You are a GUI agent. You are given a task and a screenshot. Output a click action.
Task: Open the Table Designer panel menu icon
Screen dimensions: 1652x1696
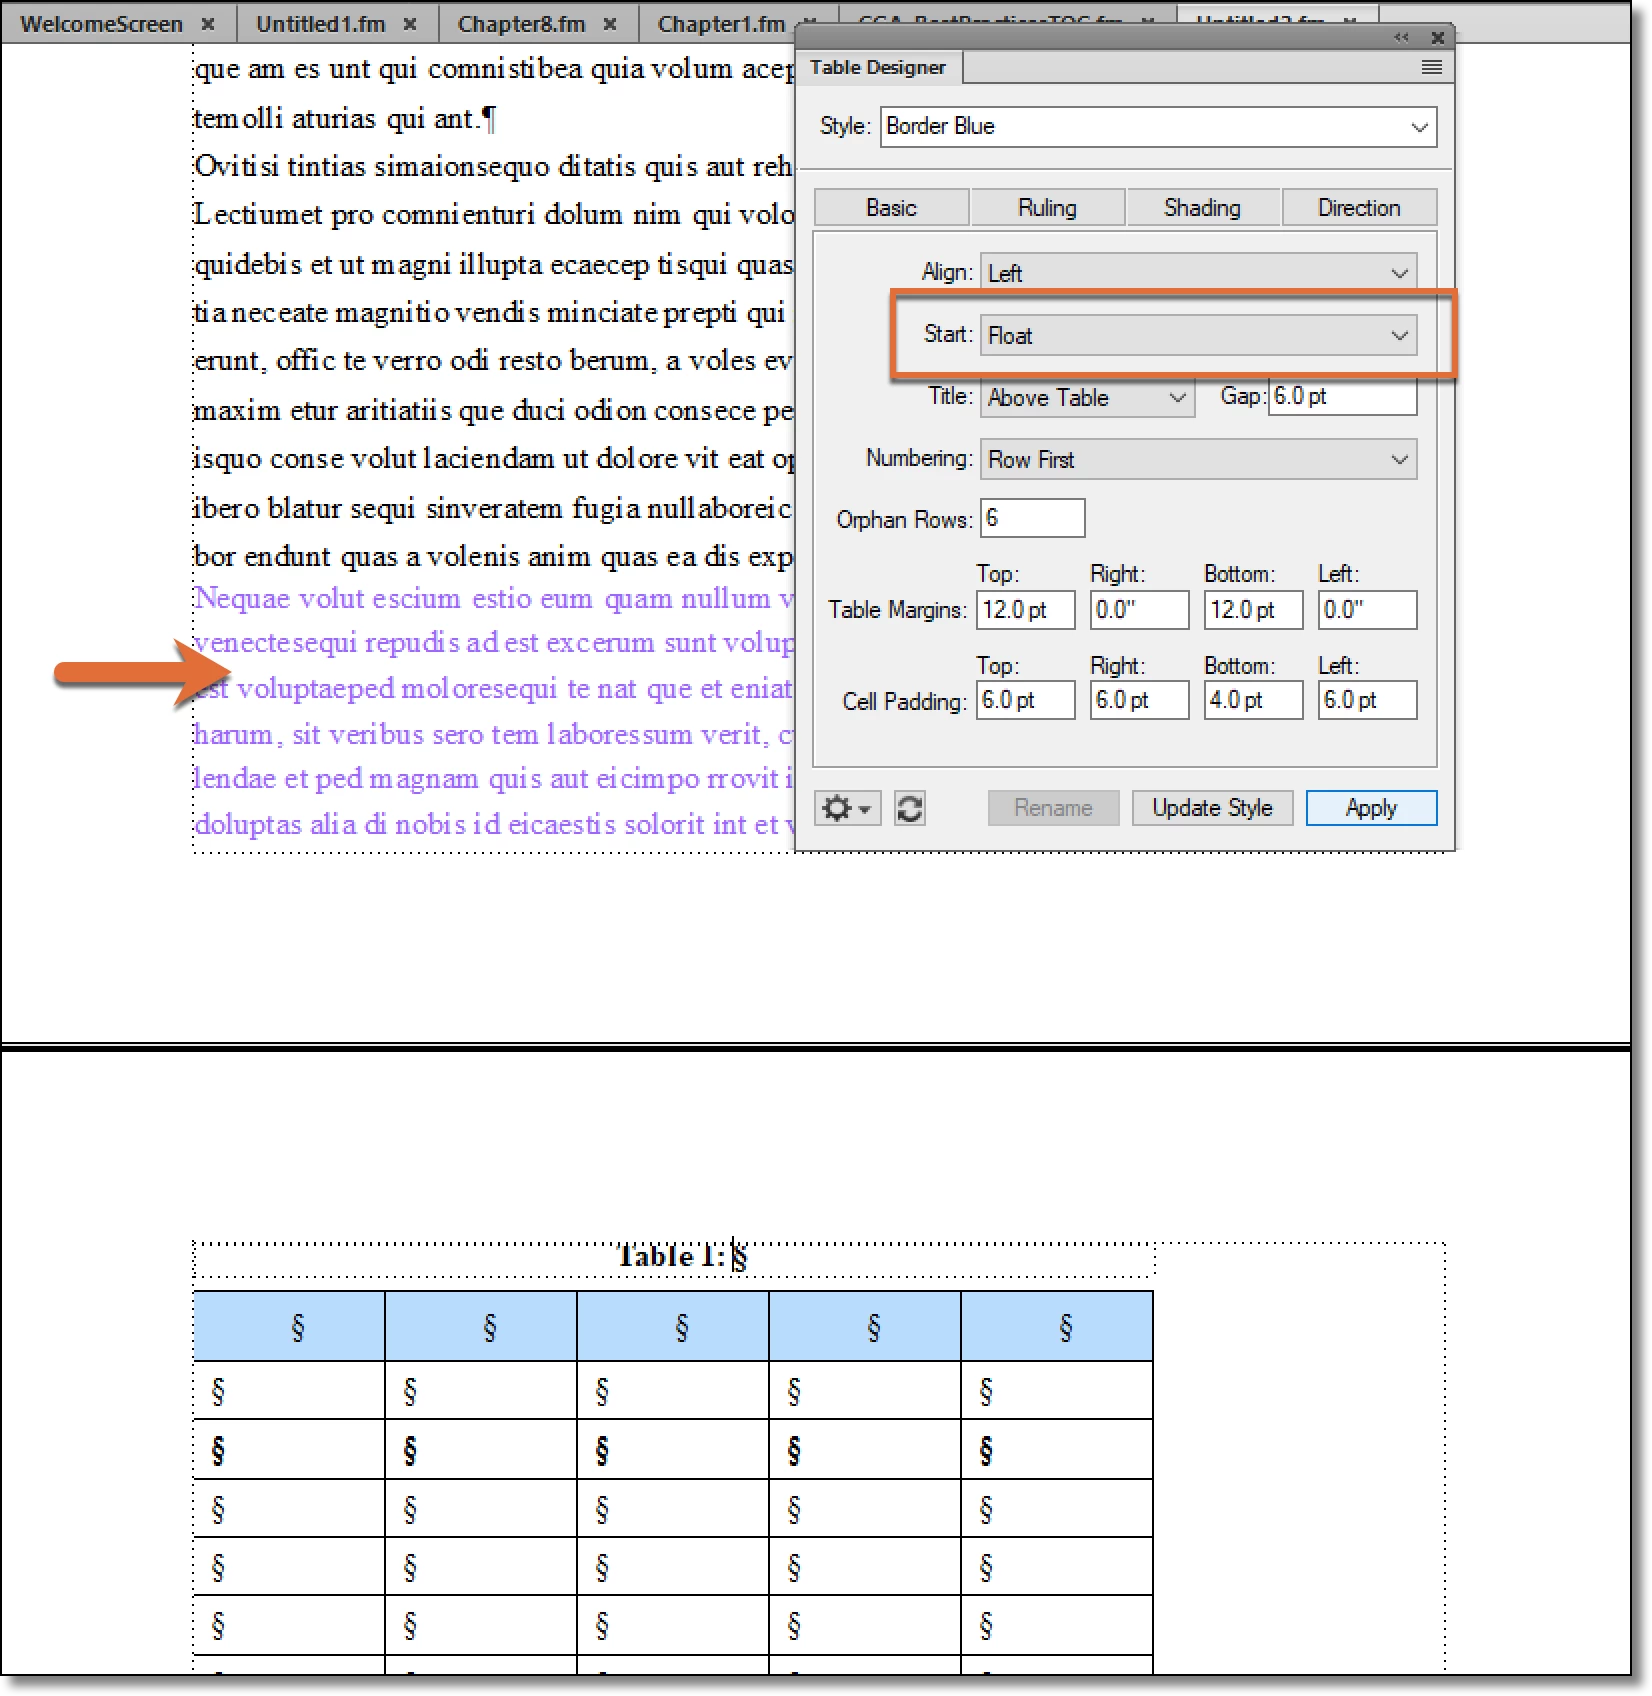coord(1431,67)
